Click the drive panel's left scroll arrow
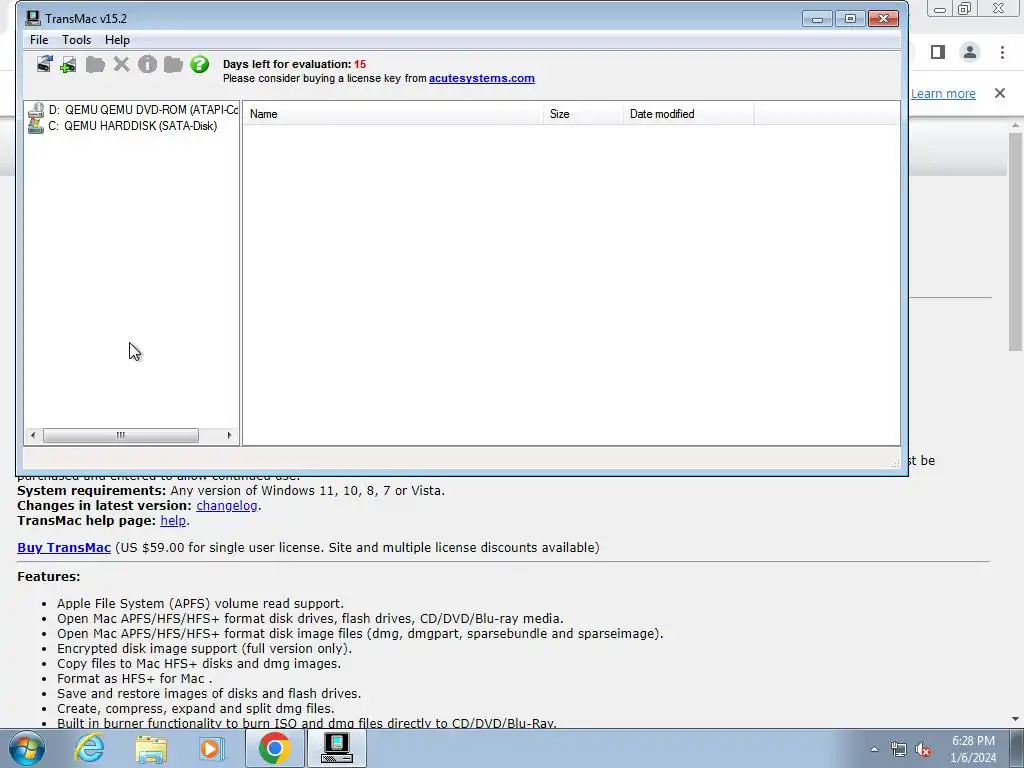This screenshot has width=1024, height=768. point(33,435)
